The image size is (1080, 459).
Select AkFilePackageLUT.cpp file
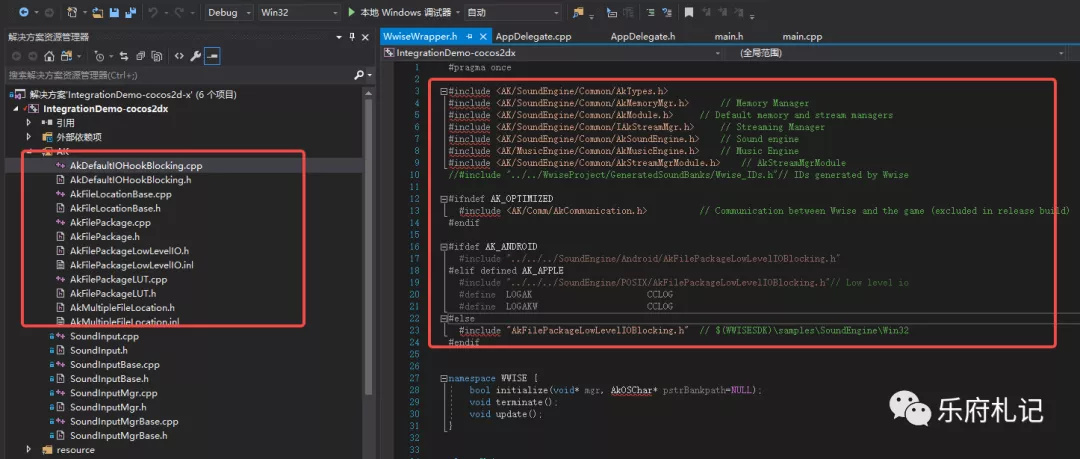(x=118, y=280)
